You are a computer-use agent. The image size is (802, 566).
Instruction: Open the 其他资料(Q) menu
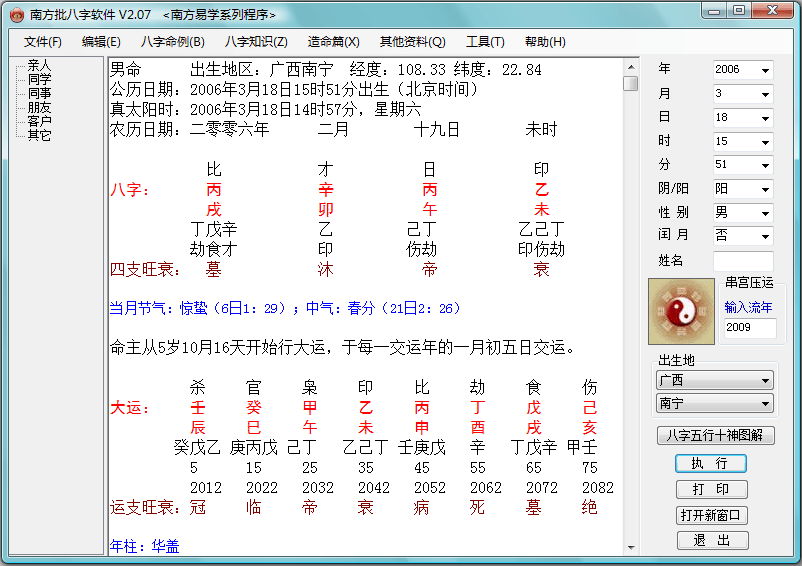[412, 42]
